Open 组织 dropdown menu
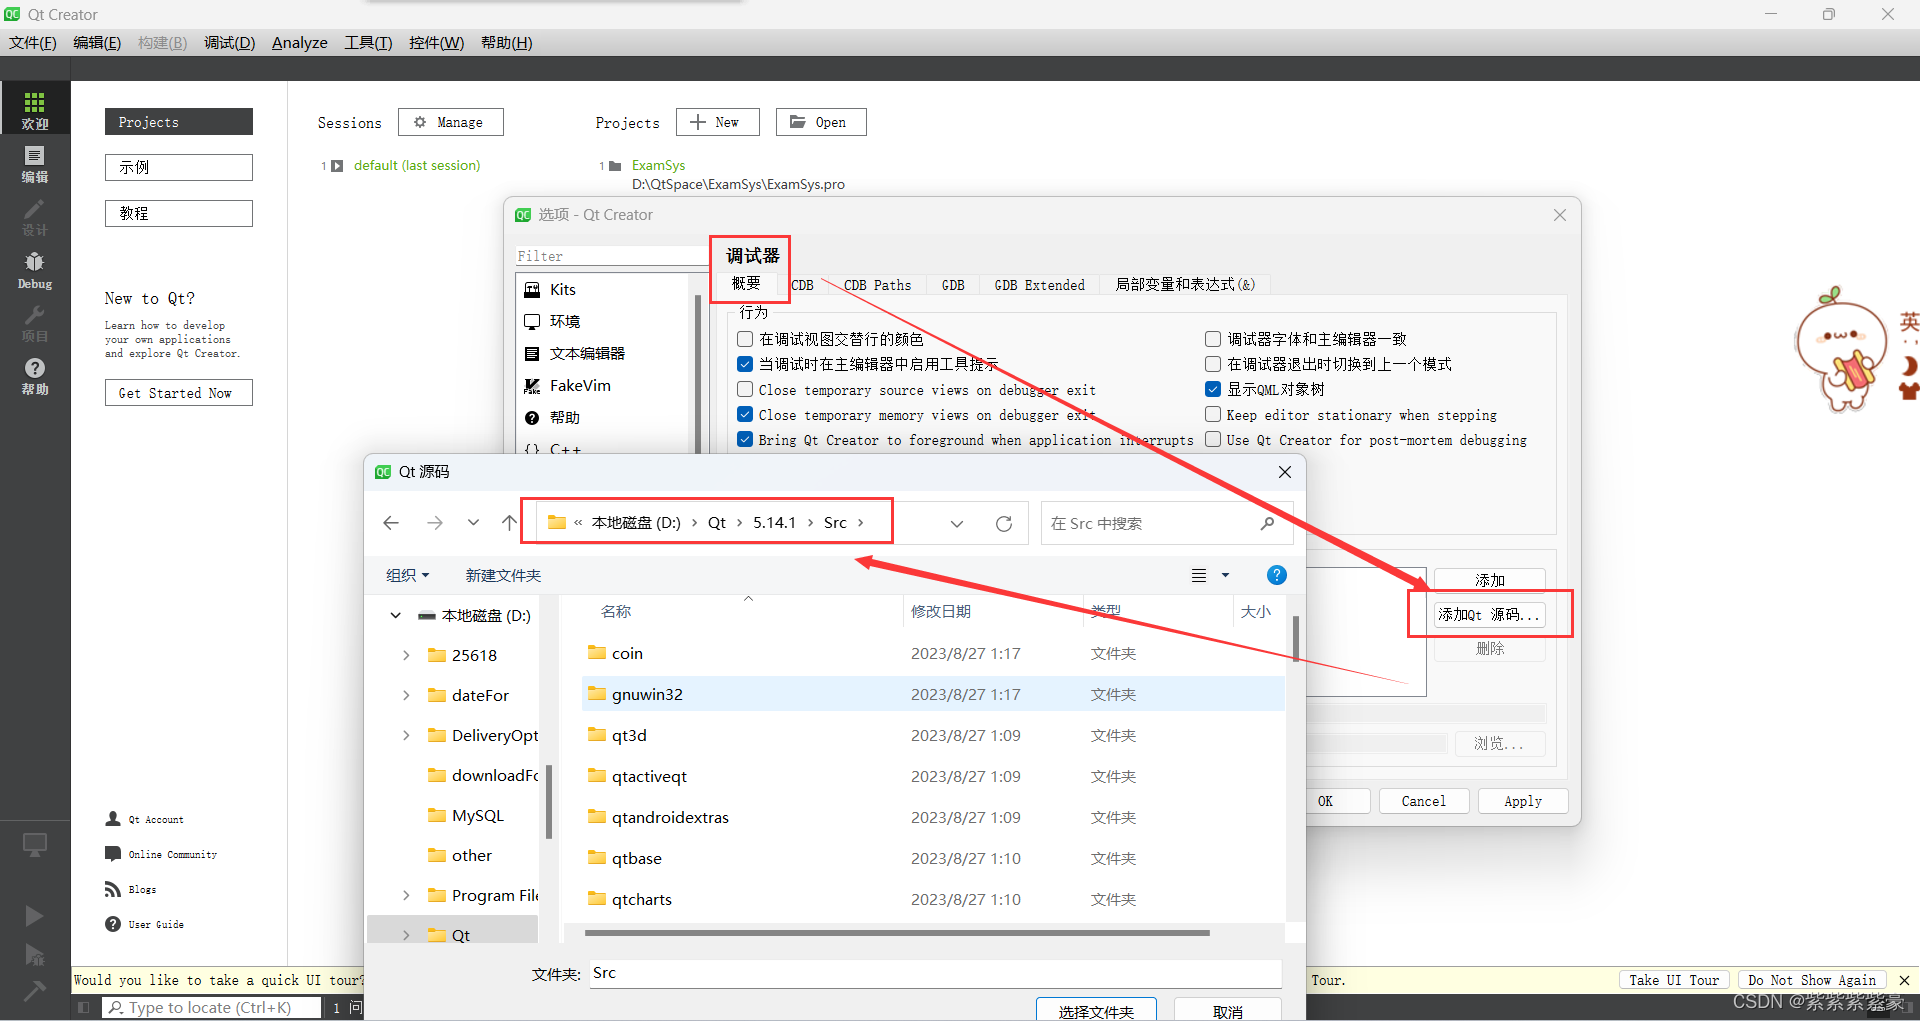 pyautogui.click(x=407, y=575)
